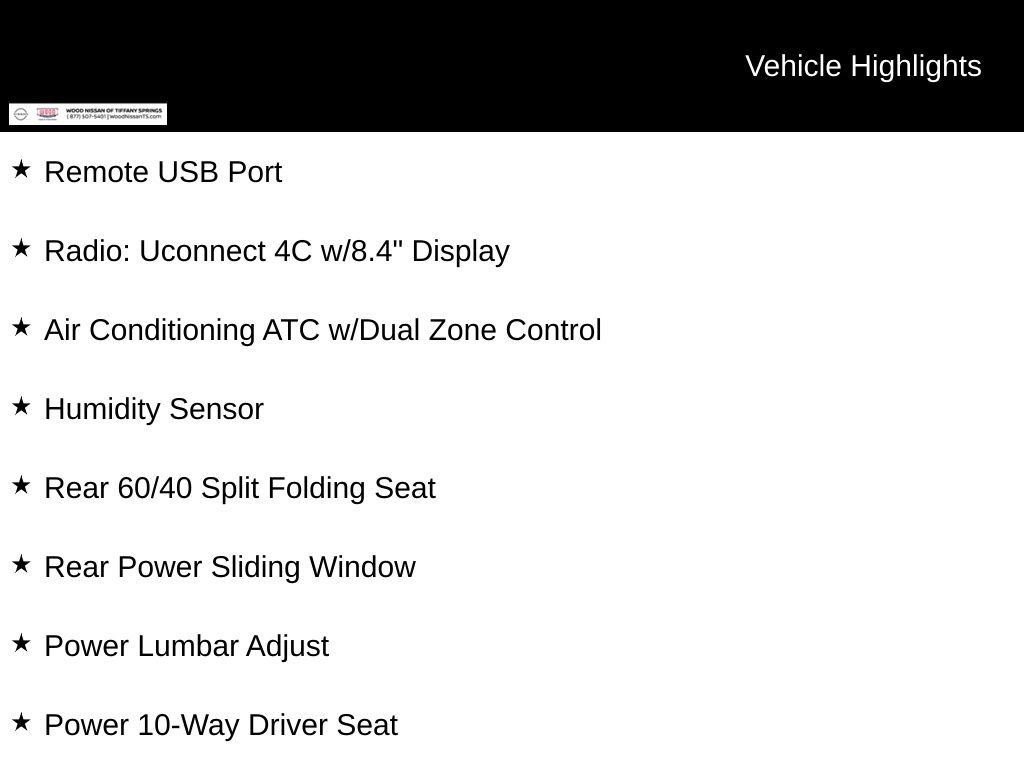
Task: Click the Nissan logo in the dealer banner
Action: [x=21, y=114]
